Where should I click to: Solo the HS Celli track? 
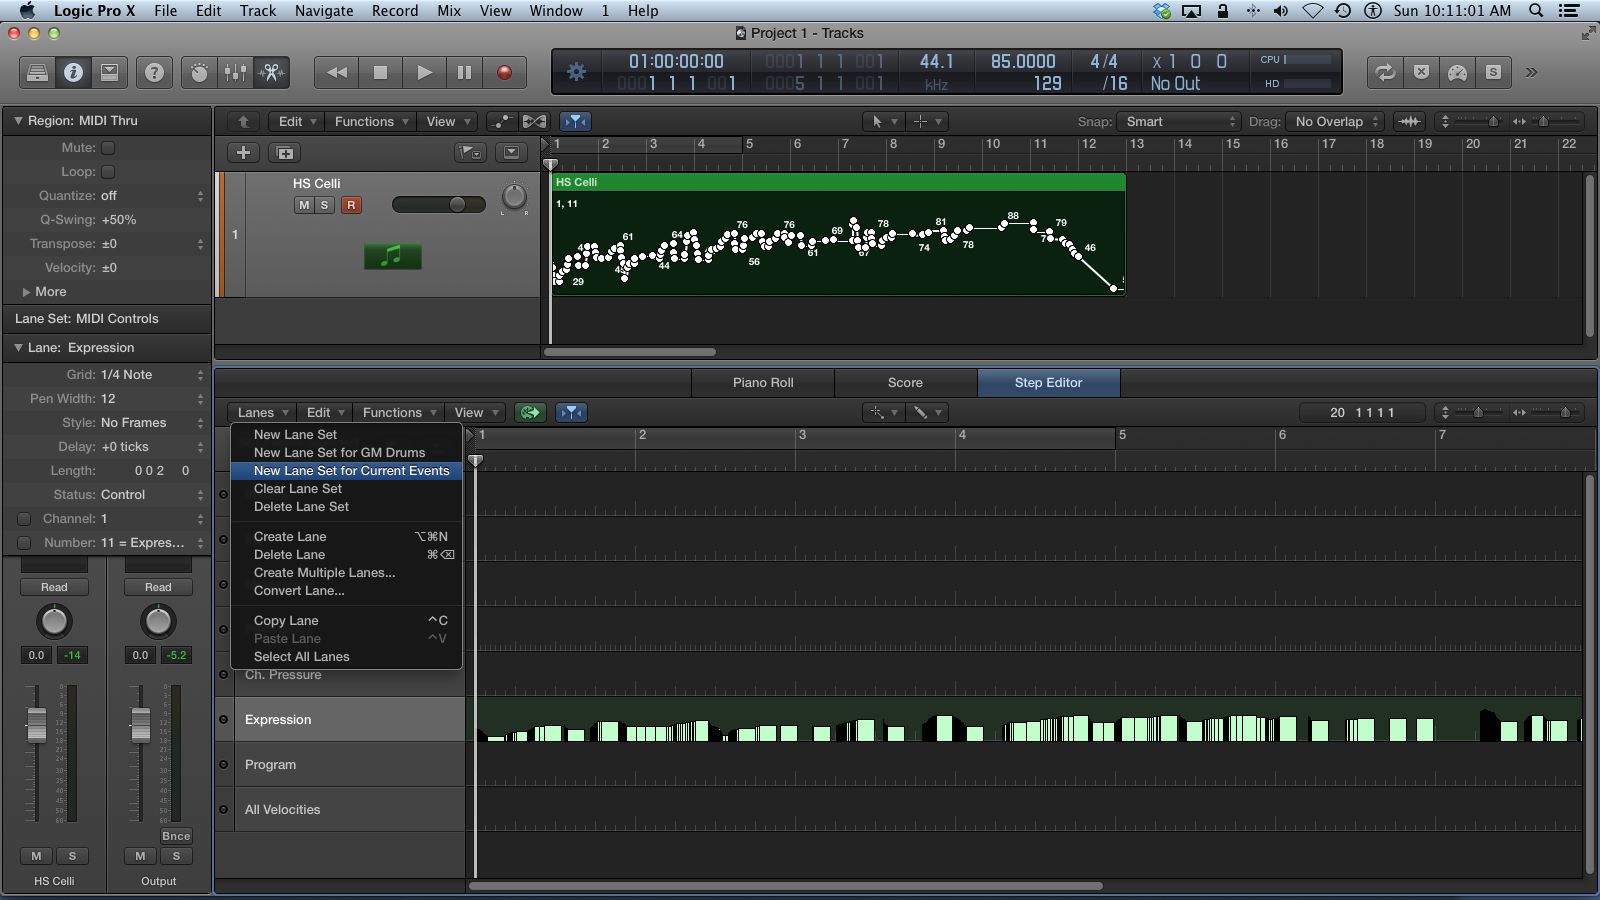324,205
